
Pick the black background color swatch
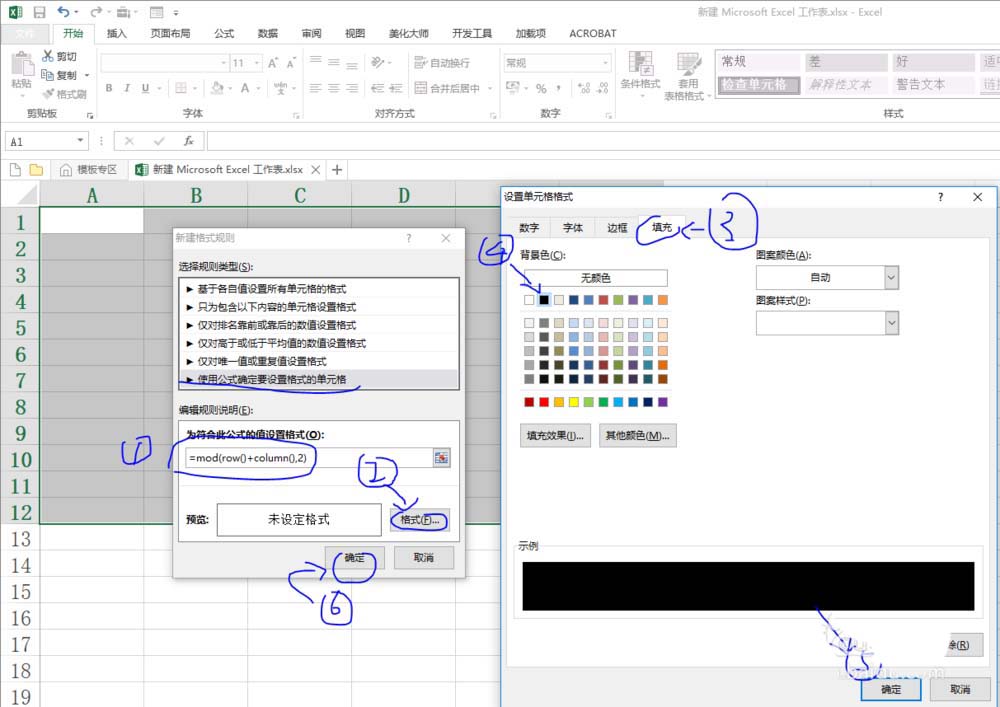(544, 299)
